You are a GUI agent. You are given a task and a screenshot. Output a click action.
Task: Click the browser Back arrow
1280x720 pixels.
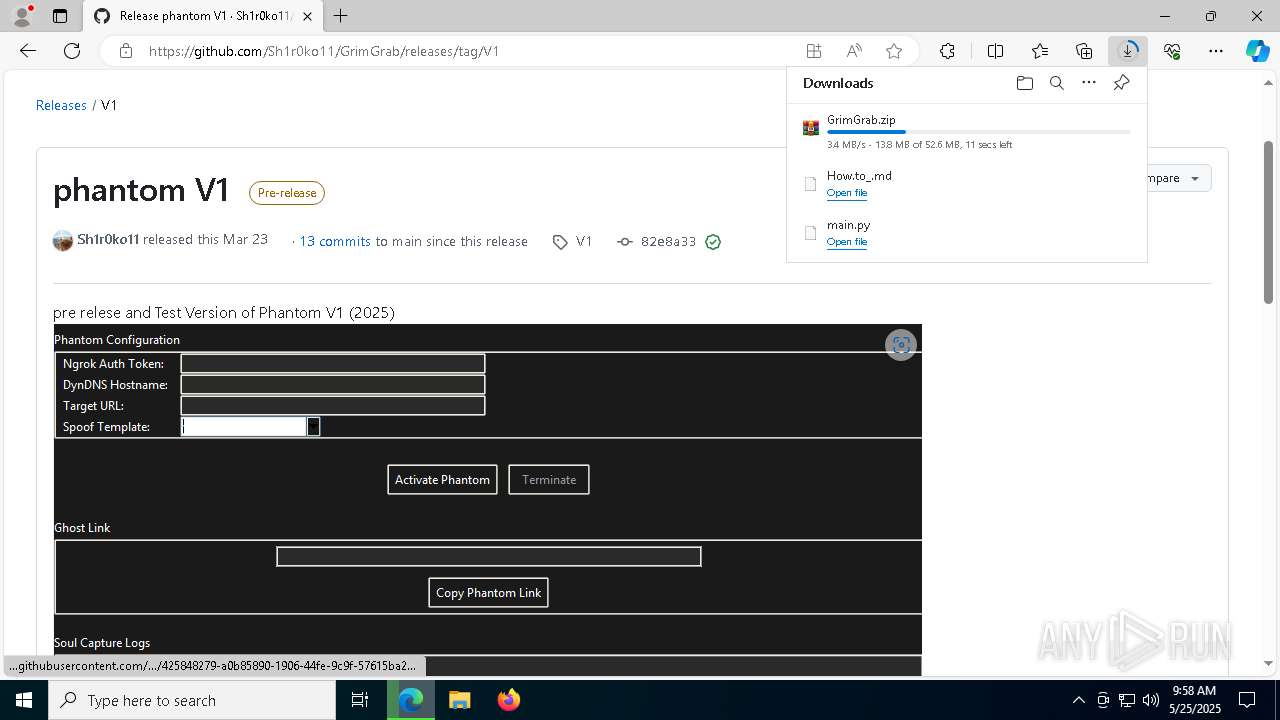pyautogui.click(x=28, y=51)
